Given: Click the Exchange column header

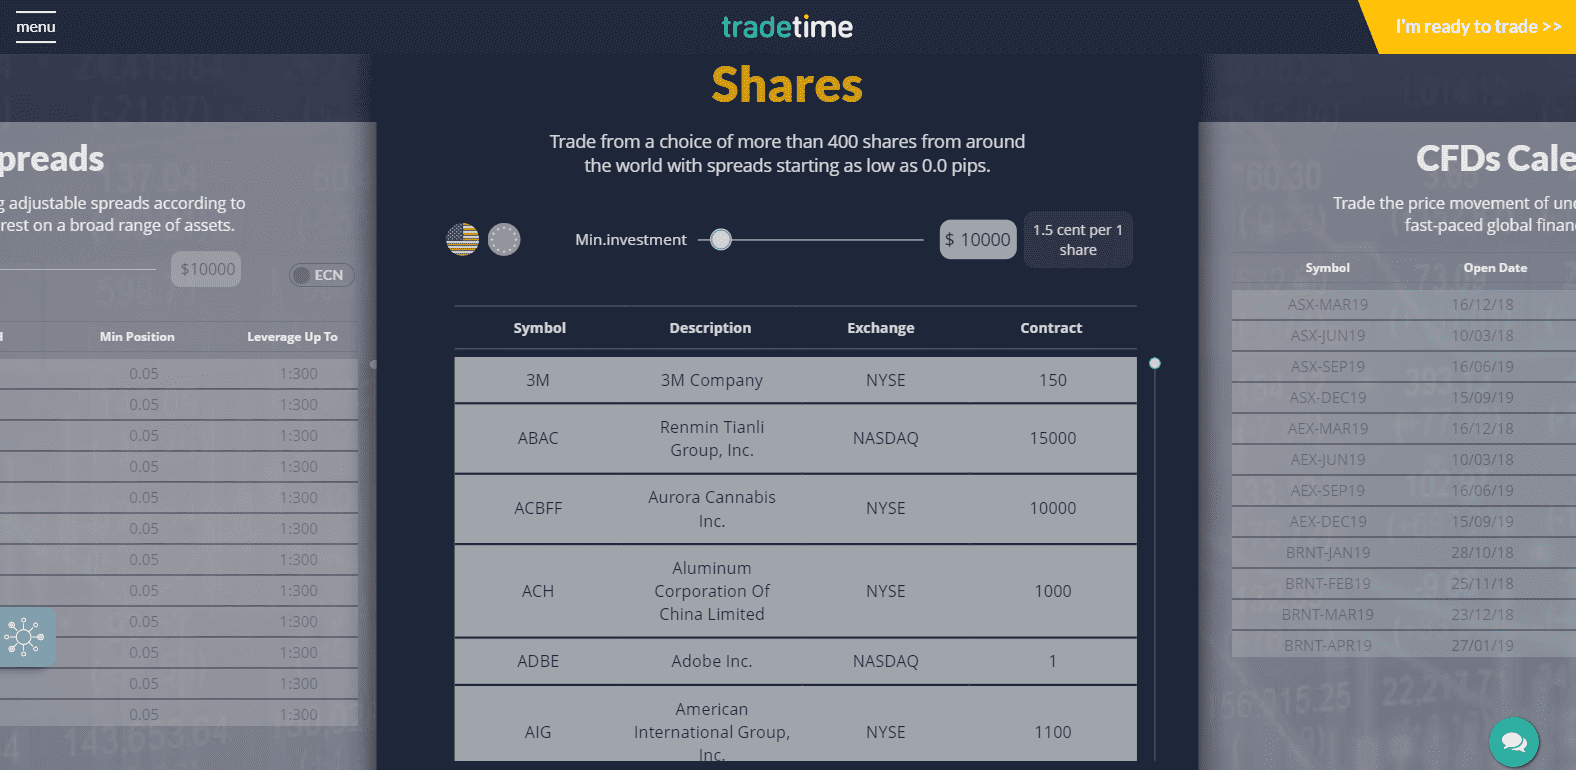Looking at the screenshot, I should [x=880, y=328].
